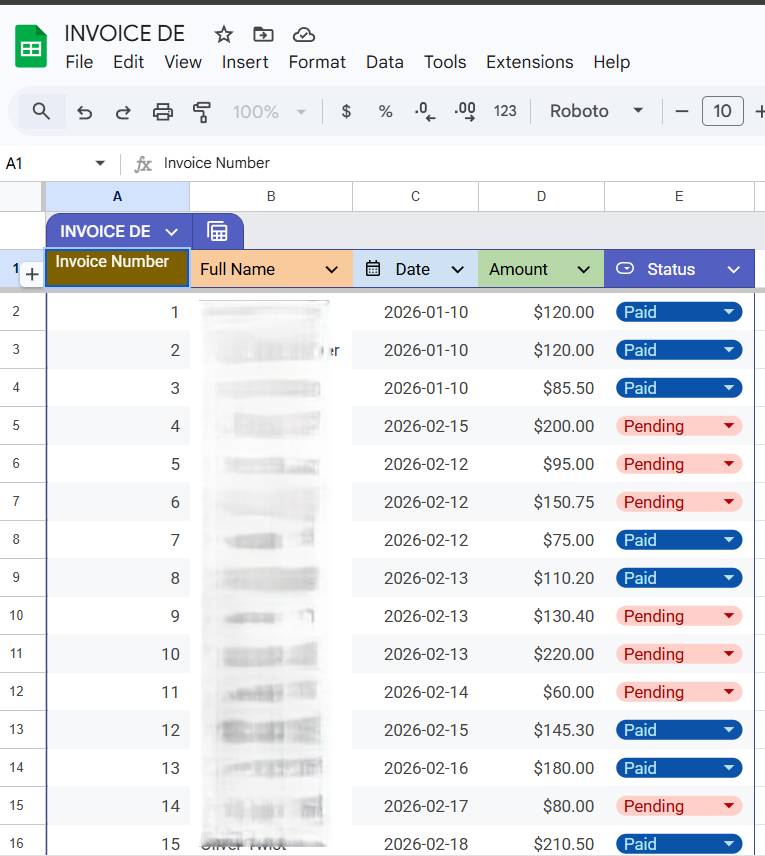This screenshot has height=856, width=765.
Task: Increase decimal places
Action: click(x=465, y=111)
